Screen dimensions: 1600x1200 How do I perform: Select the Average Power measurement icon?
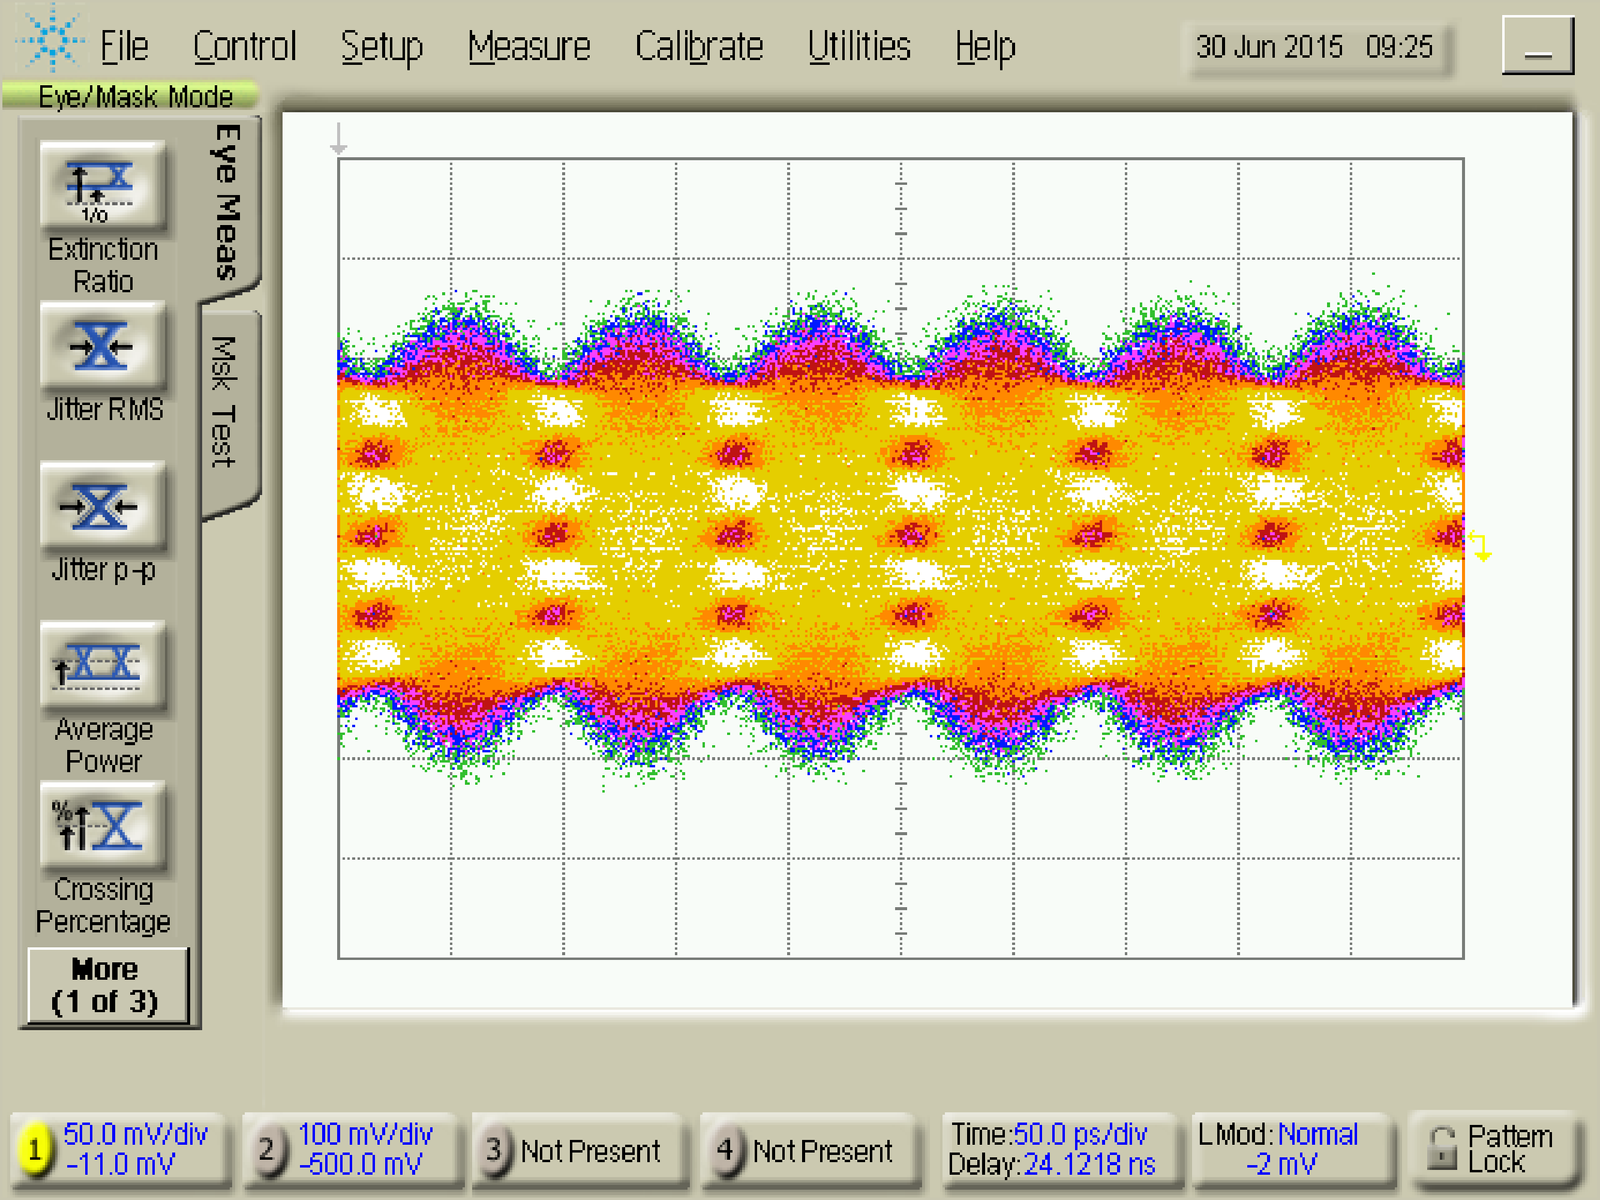pos(102,667)
